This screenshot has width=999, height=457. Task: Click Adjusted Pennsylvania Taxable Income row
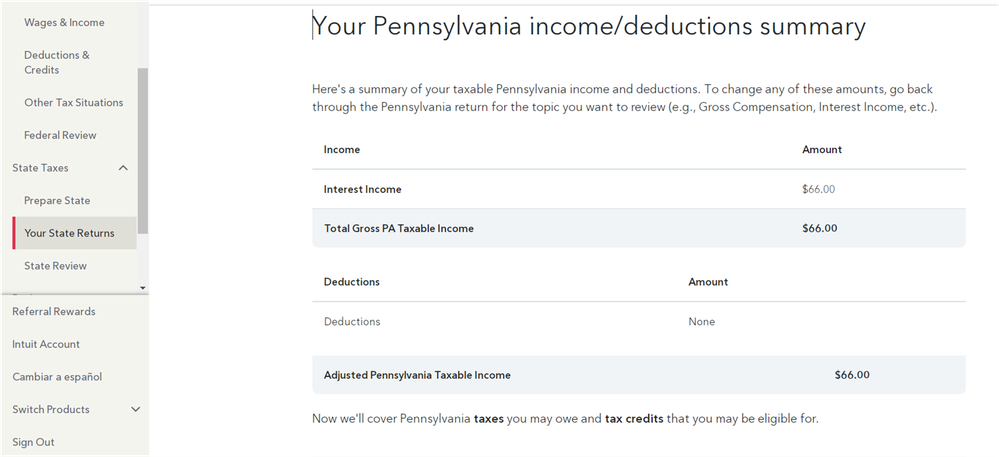639,375
